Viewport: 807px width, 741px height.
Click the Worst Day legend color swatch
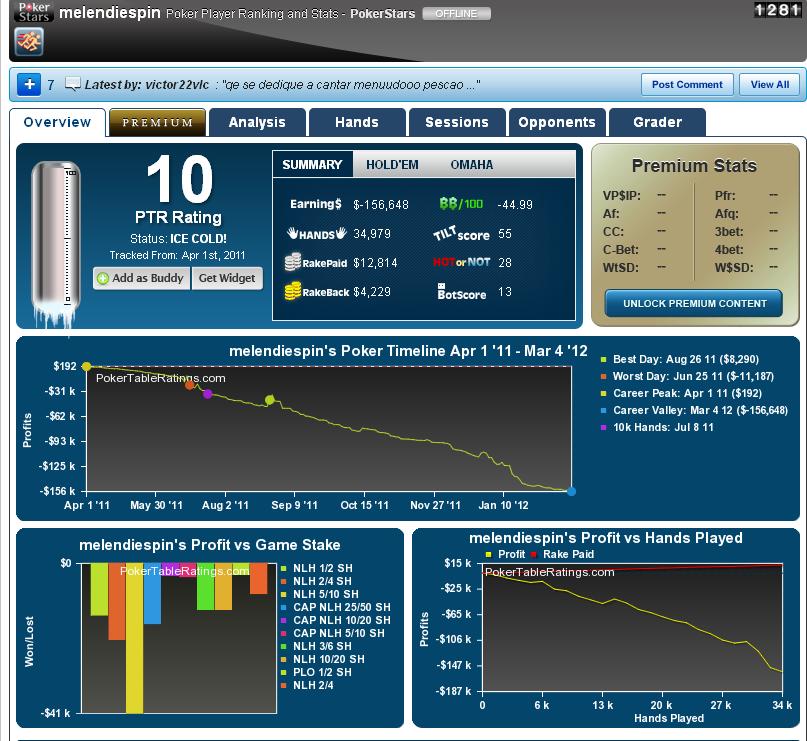[x=604, y=377]
